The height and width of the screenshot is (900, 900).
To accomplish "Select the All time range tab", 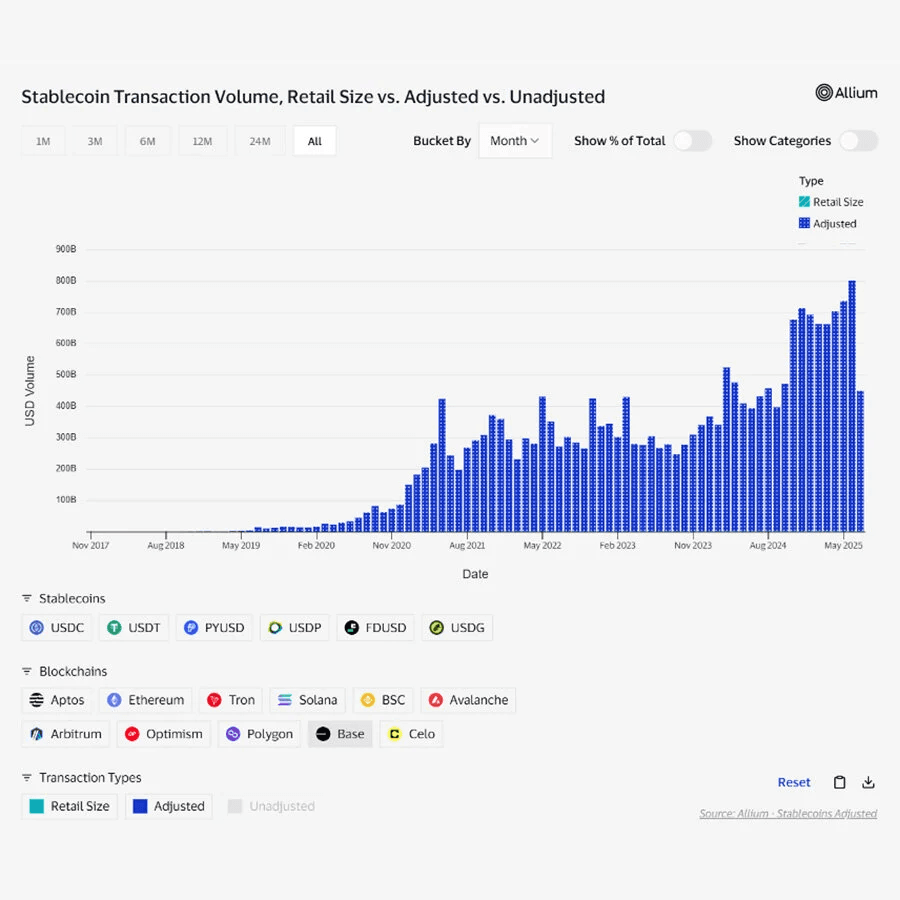I will coord(315,141).
